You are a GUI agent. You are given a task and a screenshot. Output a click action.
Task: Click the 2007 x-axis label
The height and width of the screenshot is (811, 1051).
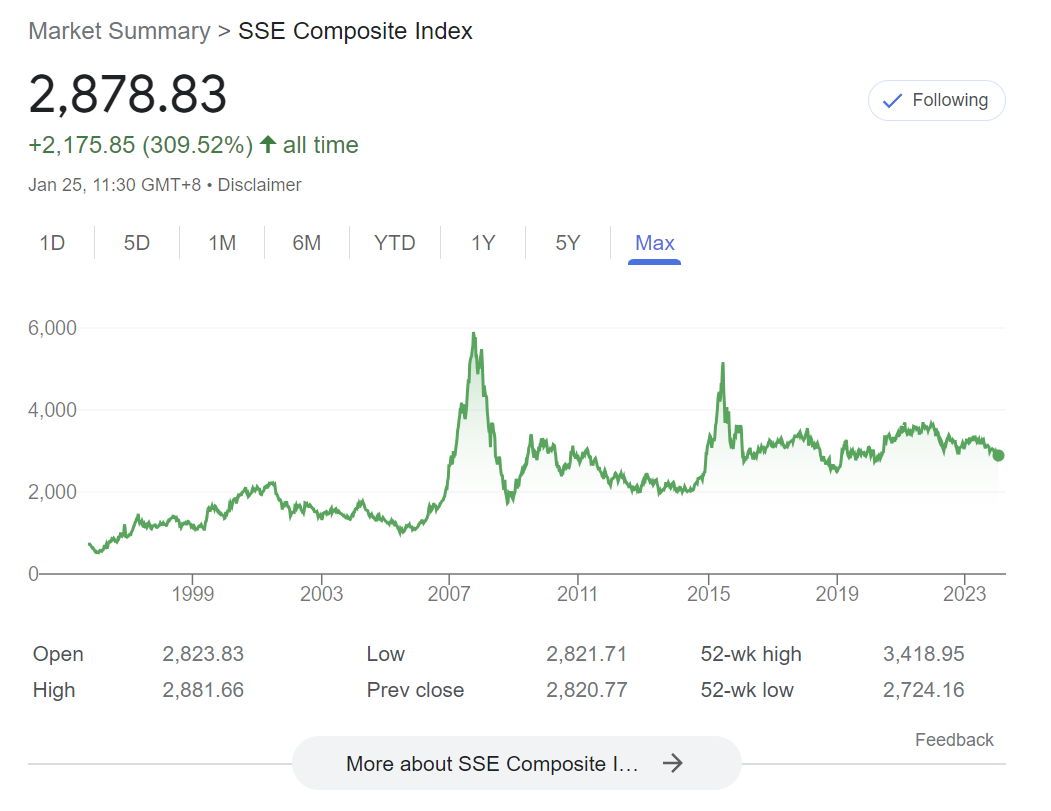click(x=449, y=594)
